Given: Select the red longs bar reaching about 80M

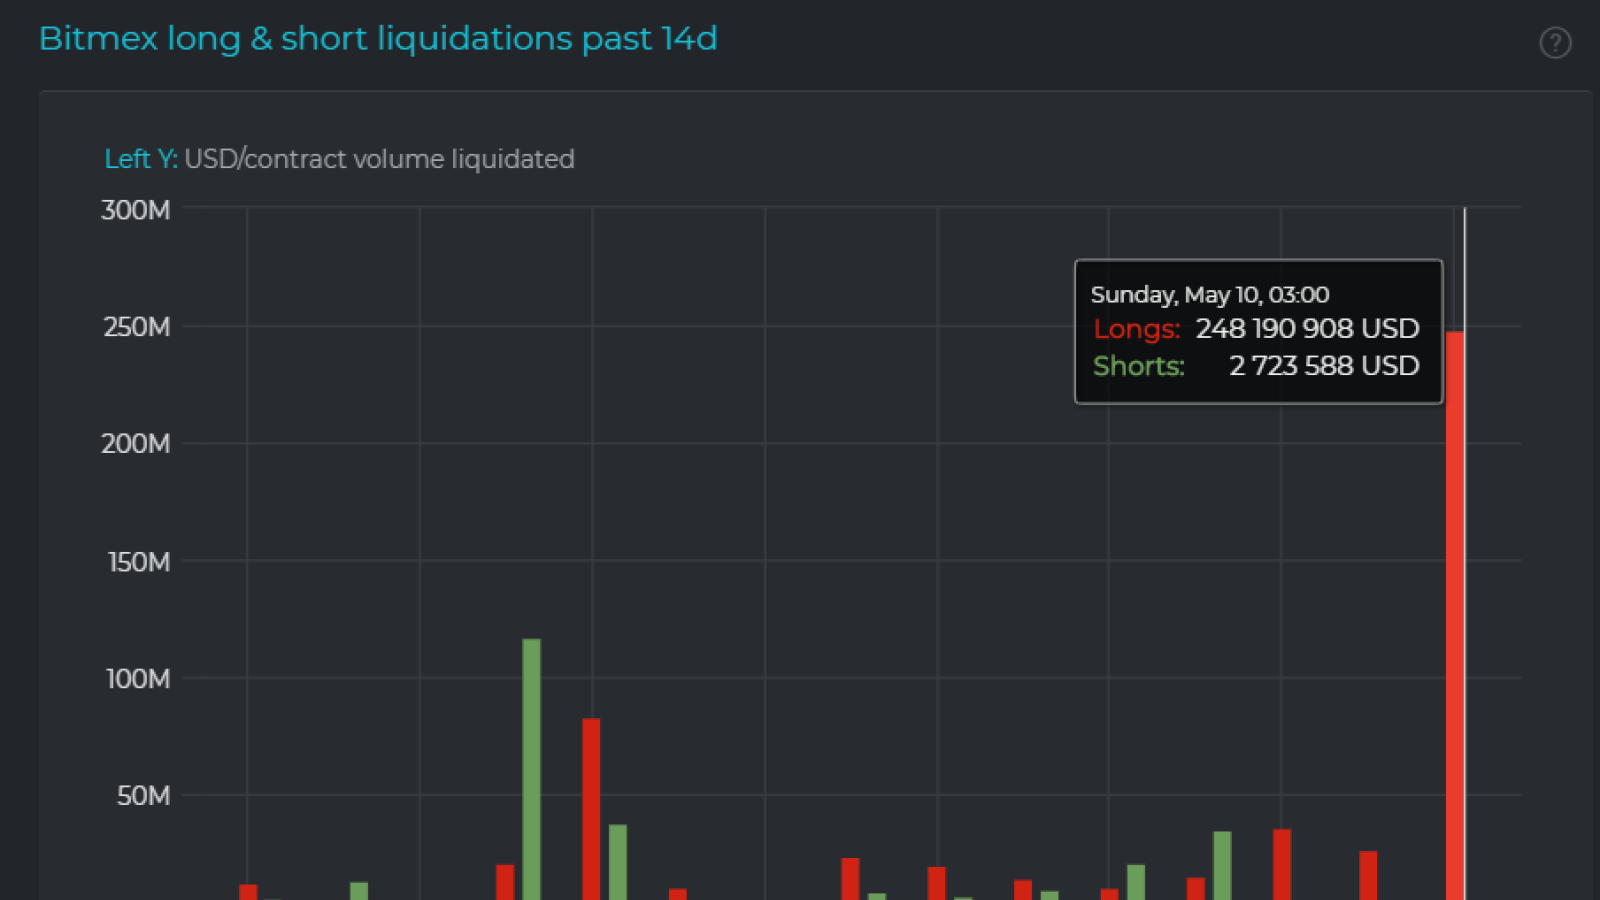Looking at the screenshot, I should coord(591,809).
